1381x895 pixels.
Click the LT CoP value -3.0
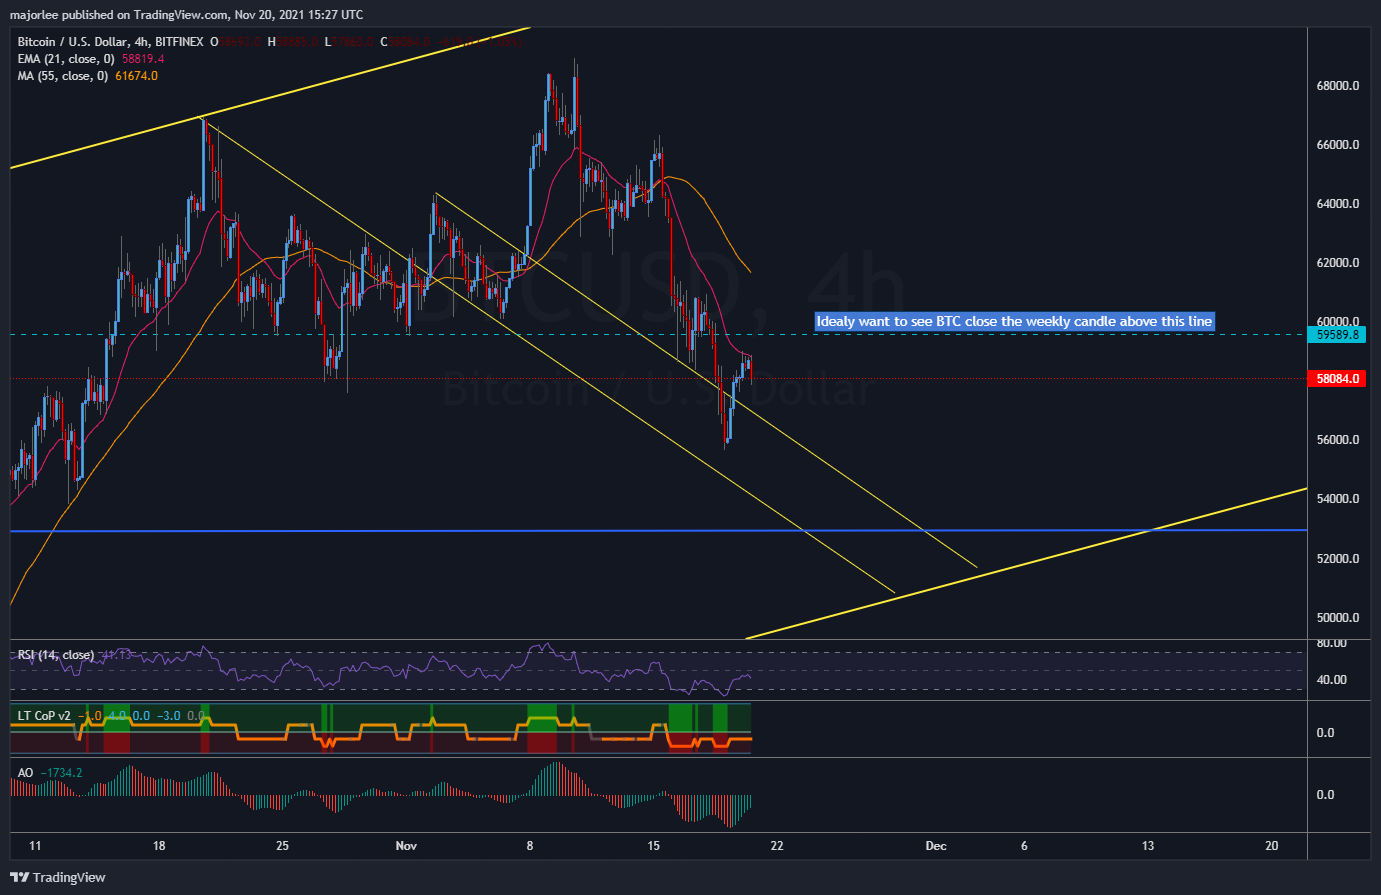(168, 716)
